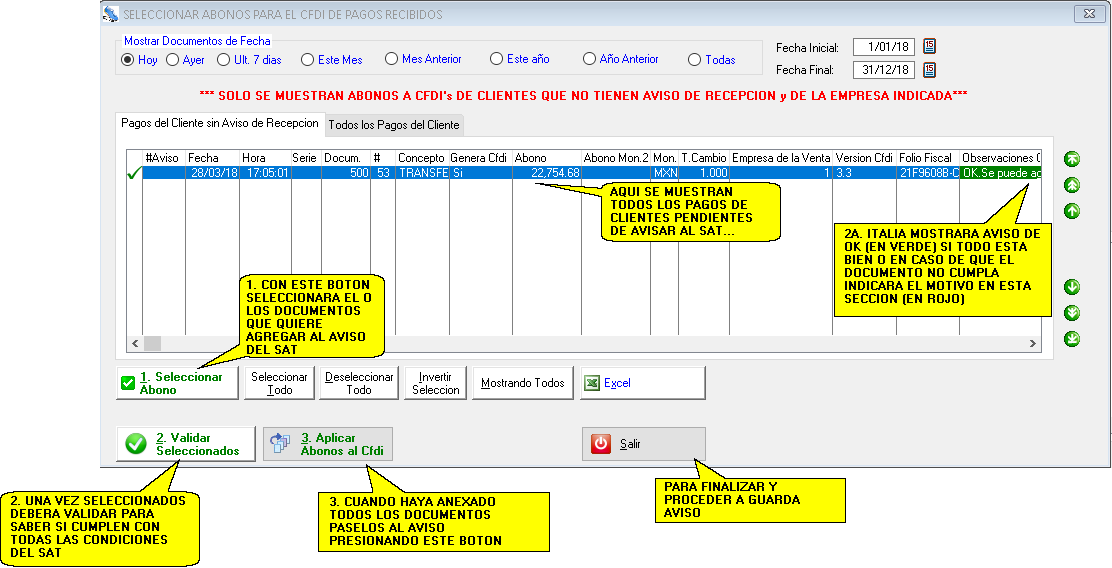Image resolution: width=1112 pixels, height=568 pixels.
Task: Choose the Este Mes radio option
Action: coord(307,60)
